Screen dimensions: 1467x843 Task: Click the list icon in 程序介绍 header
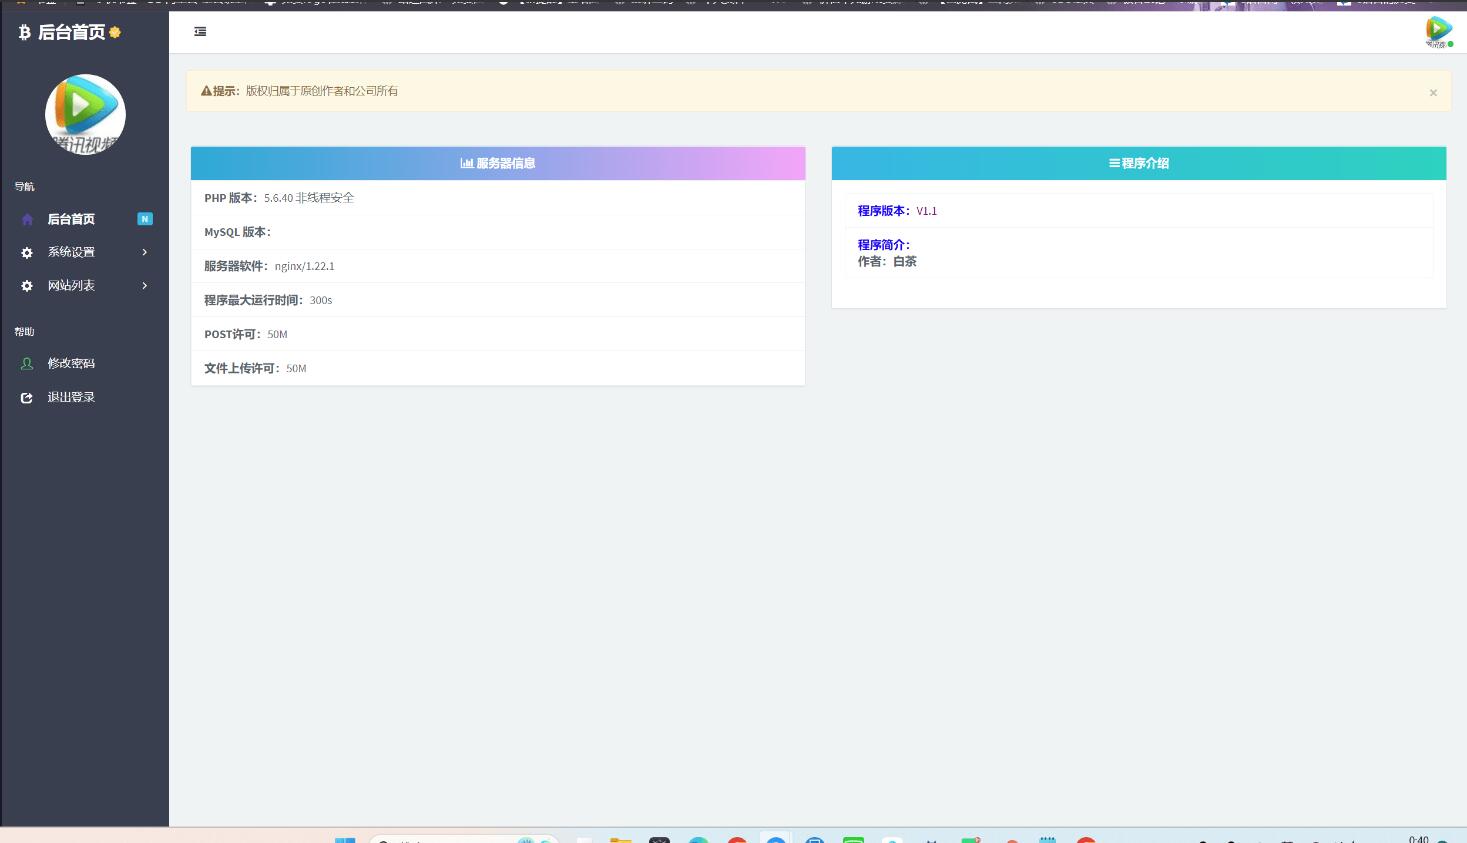point(1114,163)
